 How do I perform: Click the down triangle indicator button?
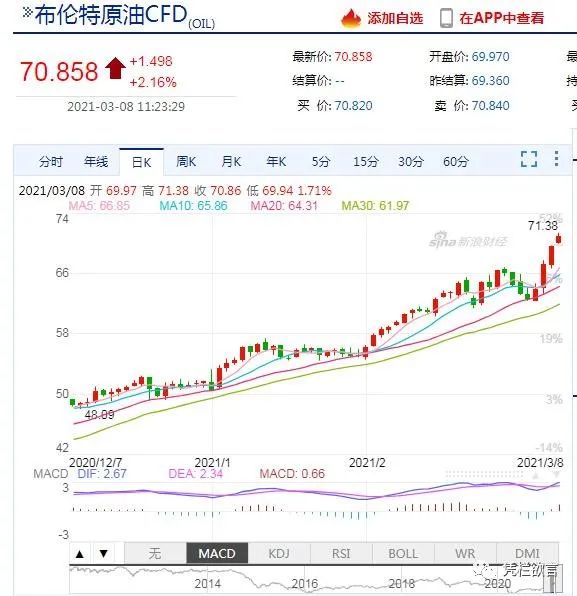tap(104, 554)
